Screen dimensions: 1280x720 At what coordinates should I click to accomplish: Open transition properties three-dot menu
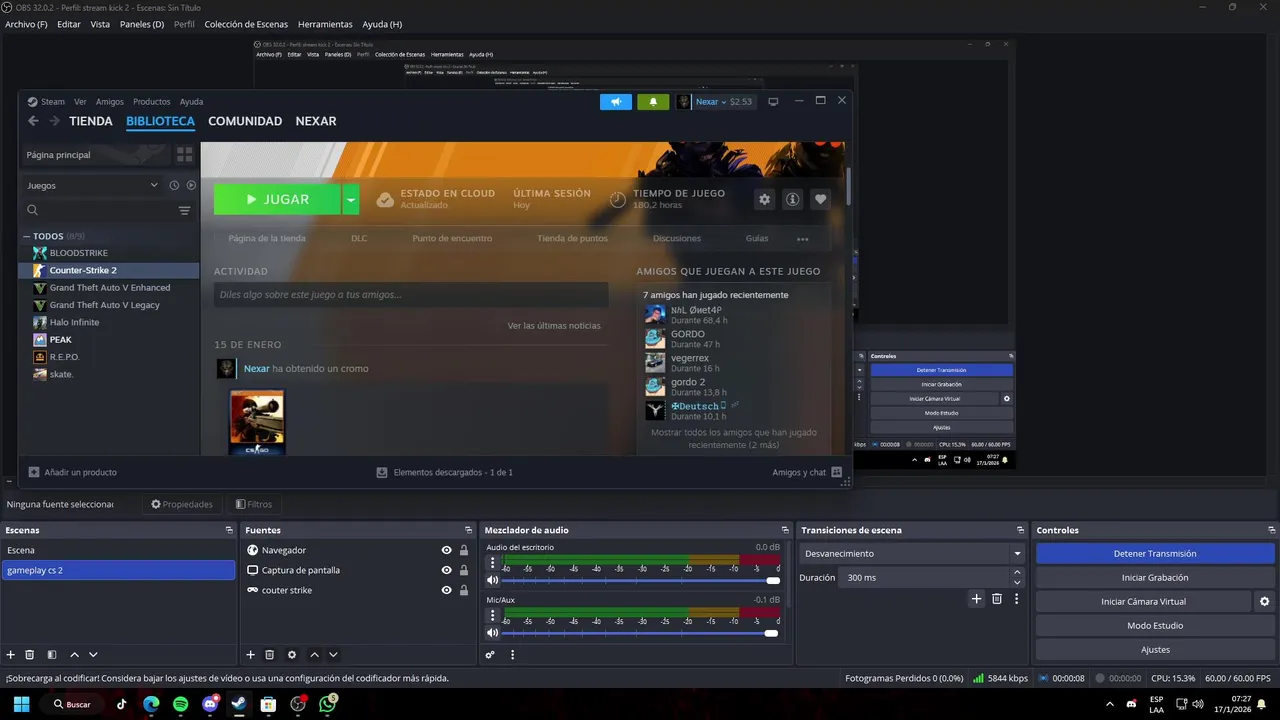pos(1017,599)
